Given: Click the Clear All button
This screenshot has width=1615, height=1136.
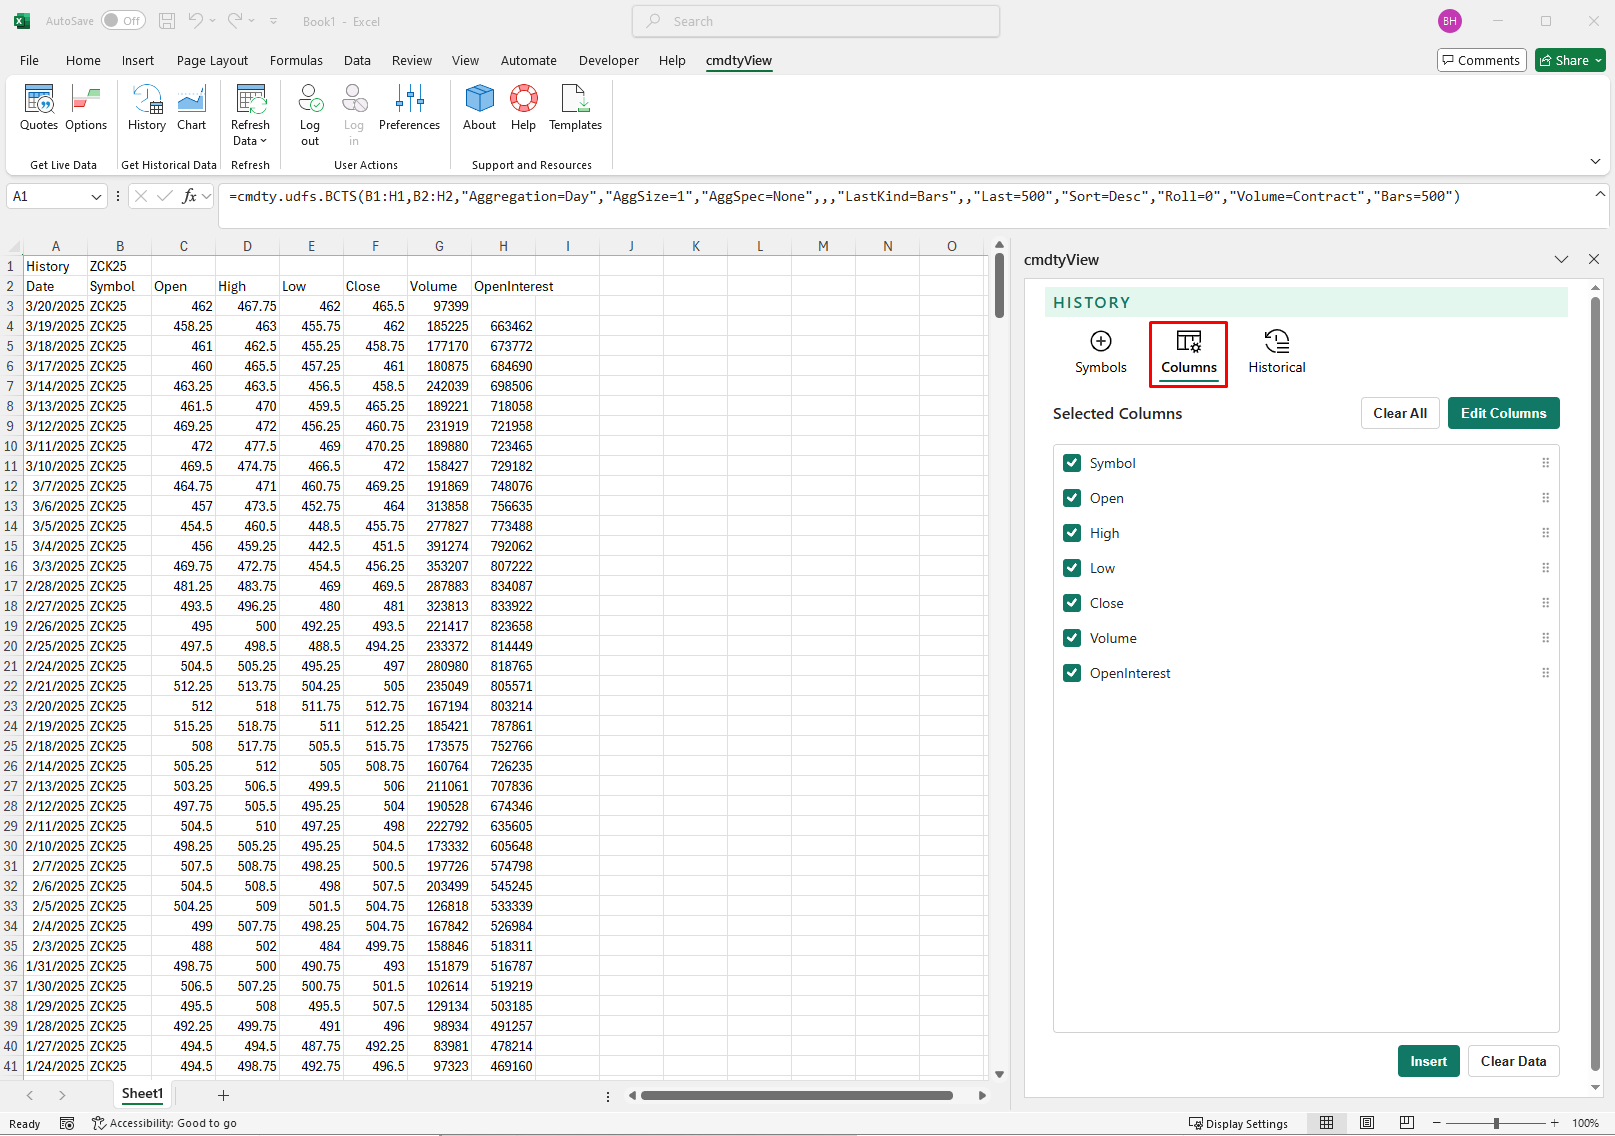Looking at the screenshot, I should click(1399, 413).
